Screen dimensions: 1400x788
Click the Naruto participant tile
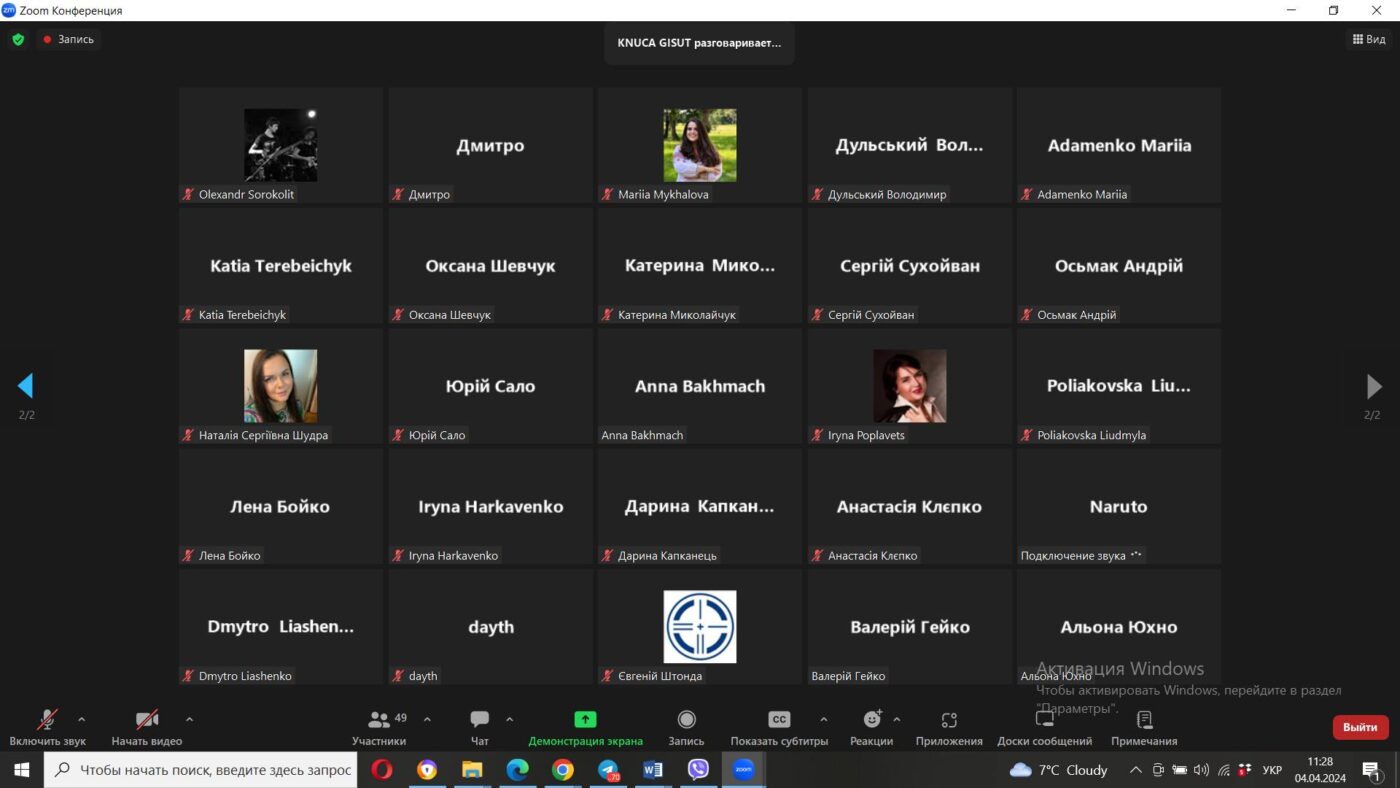pos(1119,506)
